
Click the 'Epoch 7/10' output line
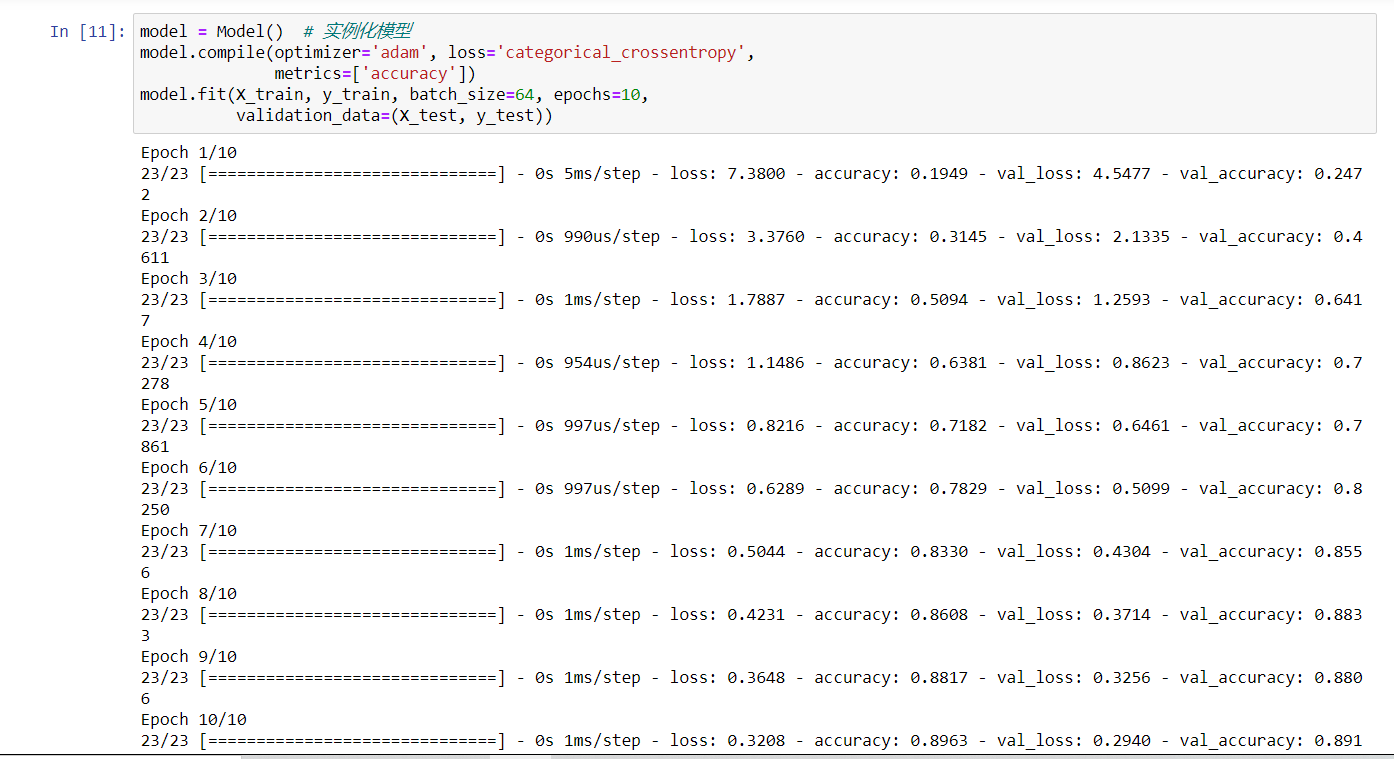[189, 531]
